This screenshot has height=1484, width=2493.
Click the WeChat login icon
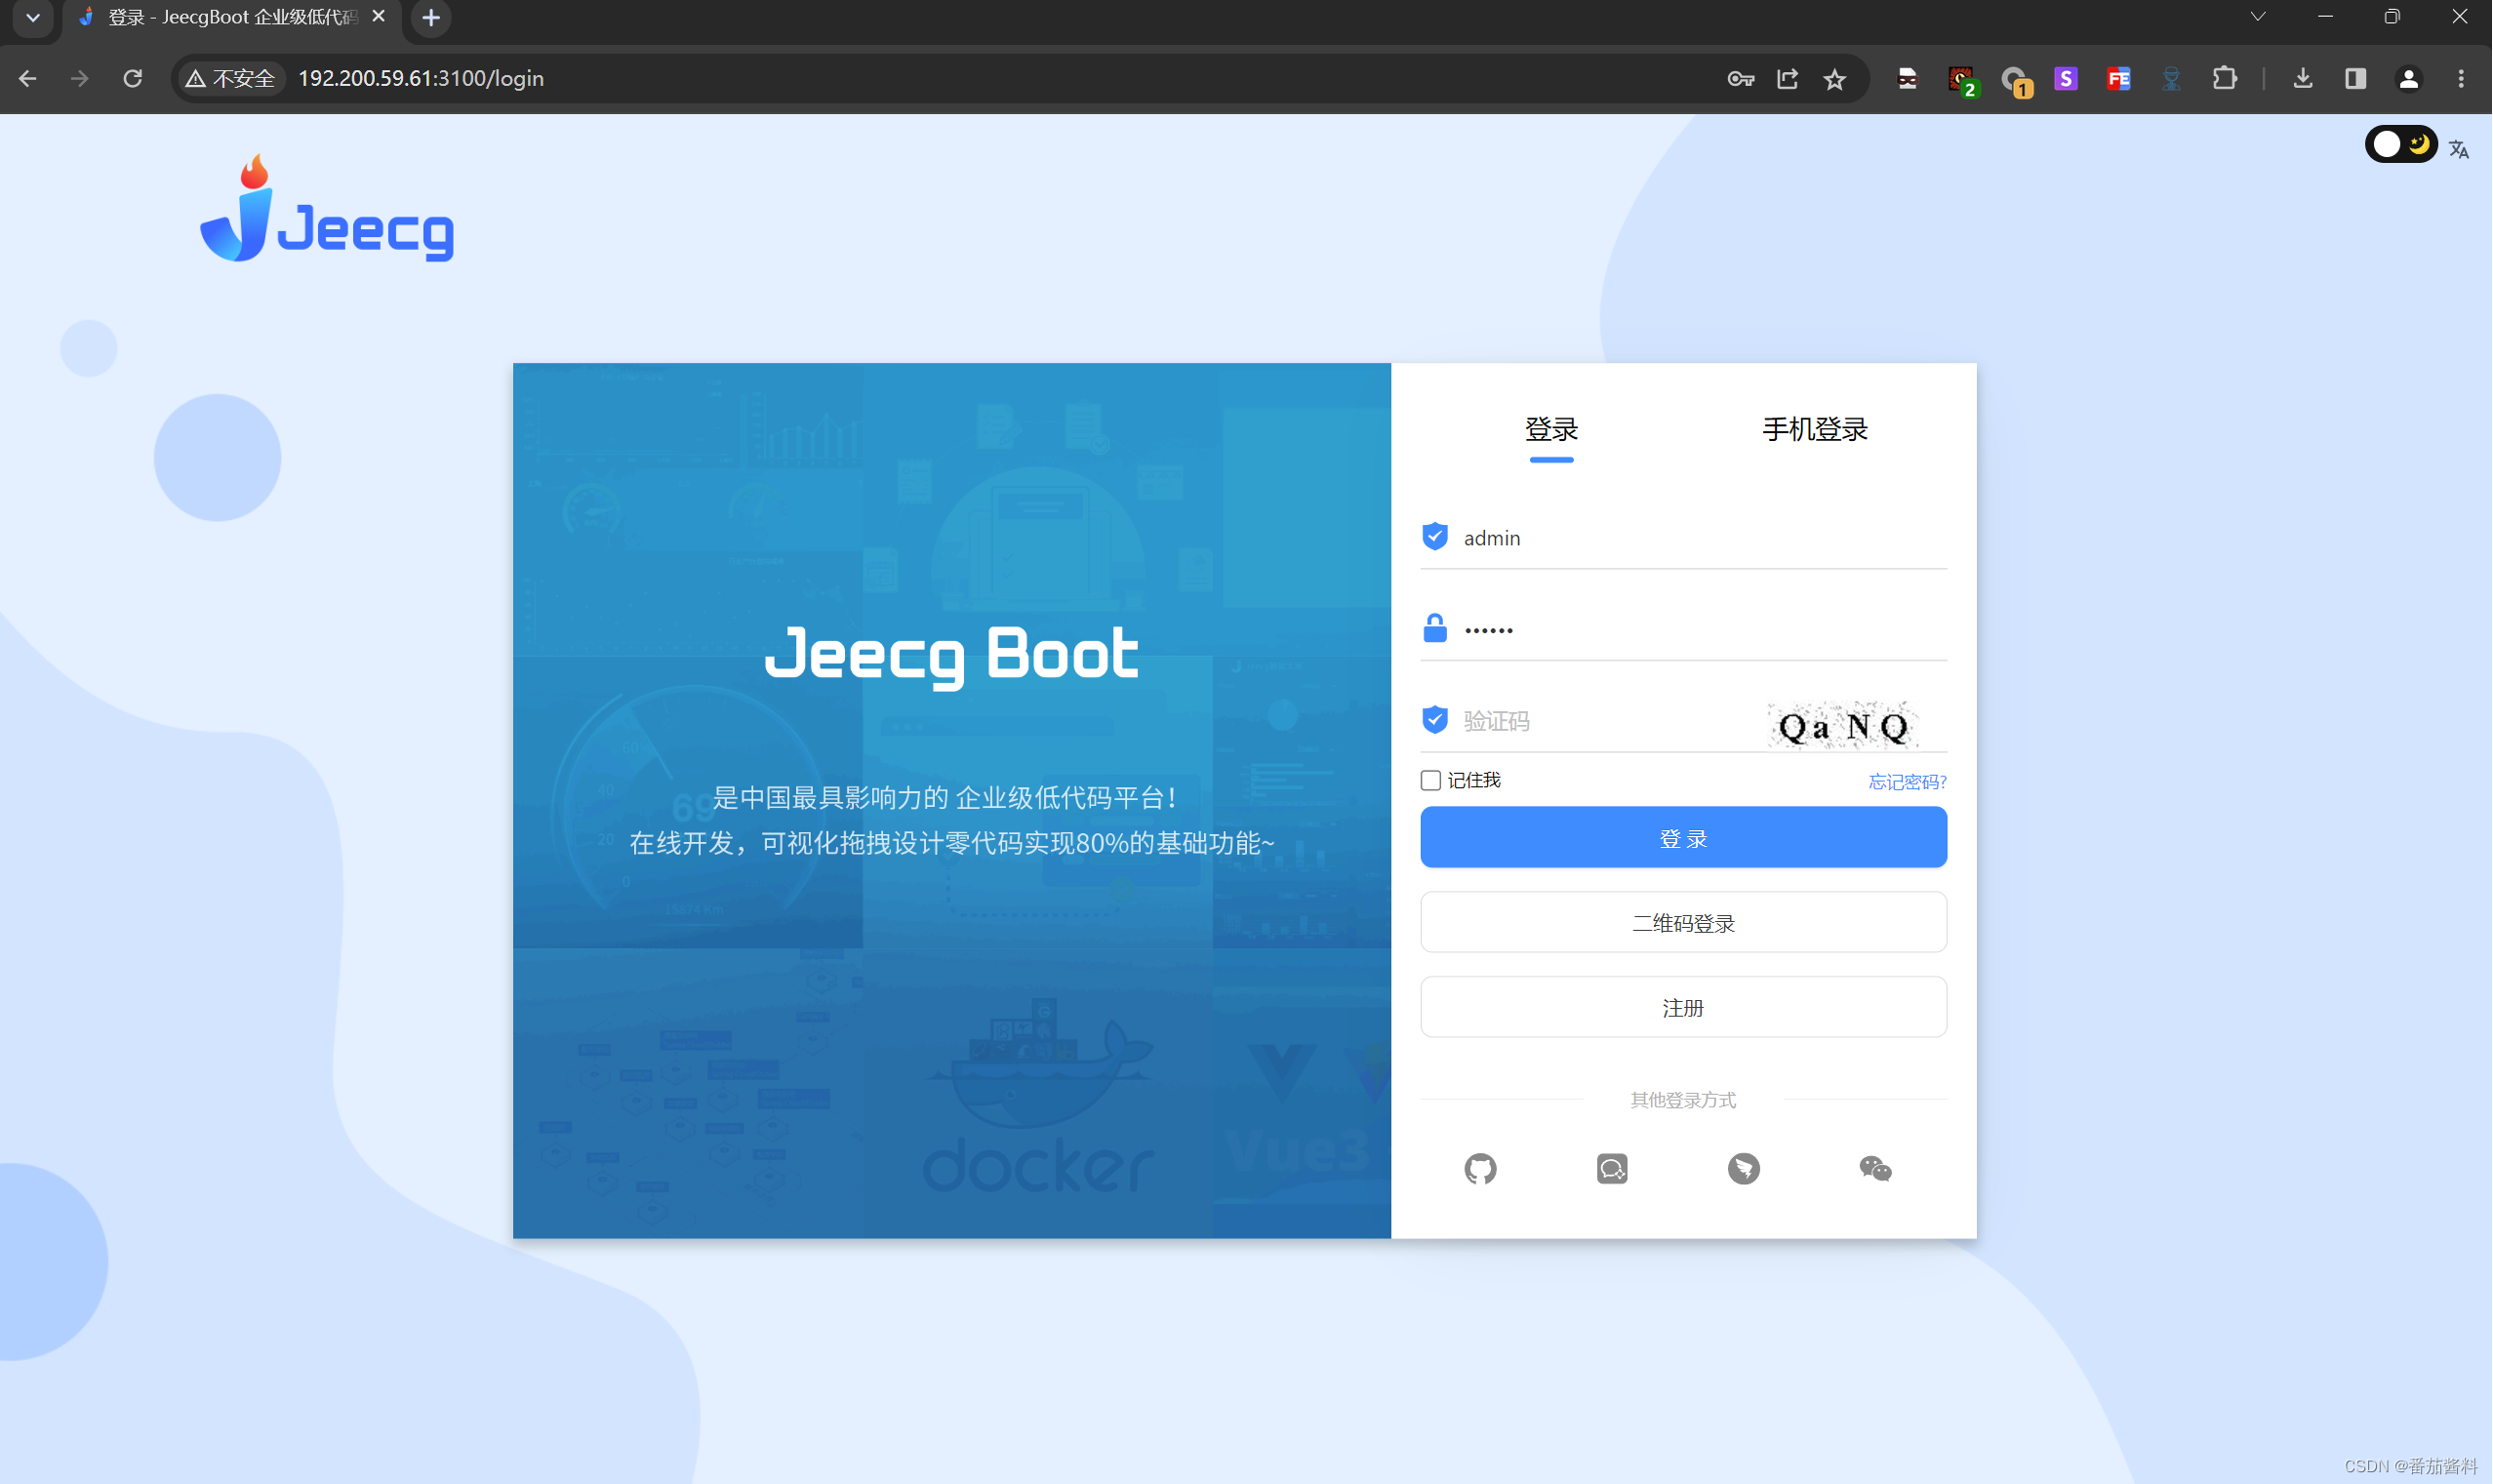[x=1875, y=1168]
